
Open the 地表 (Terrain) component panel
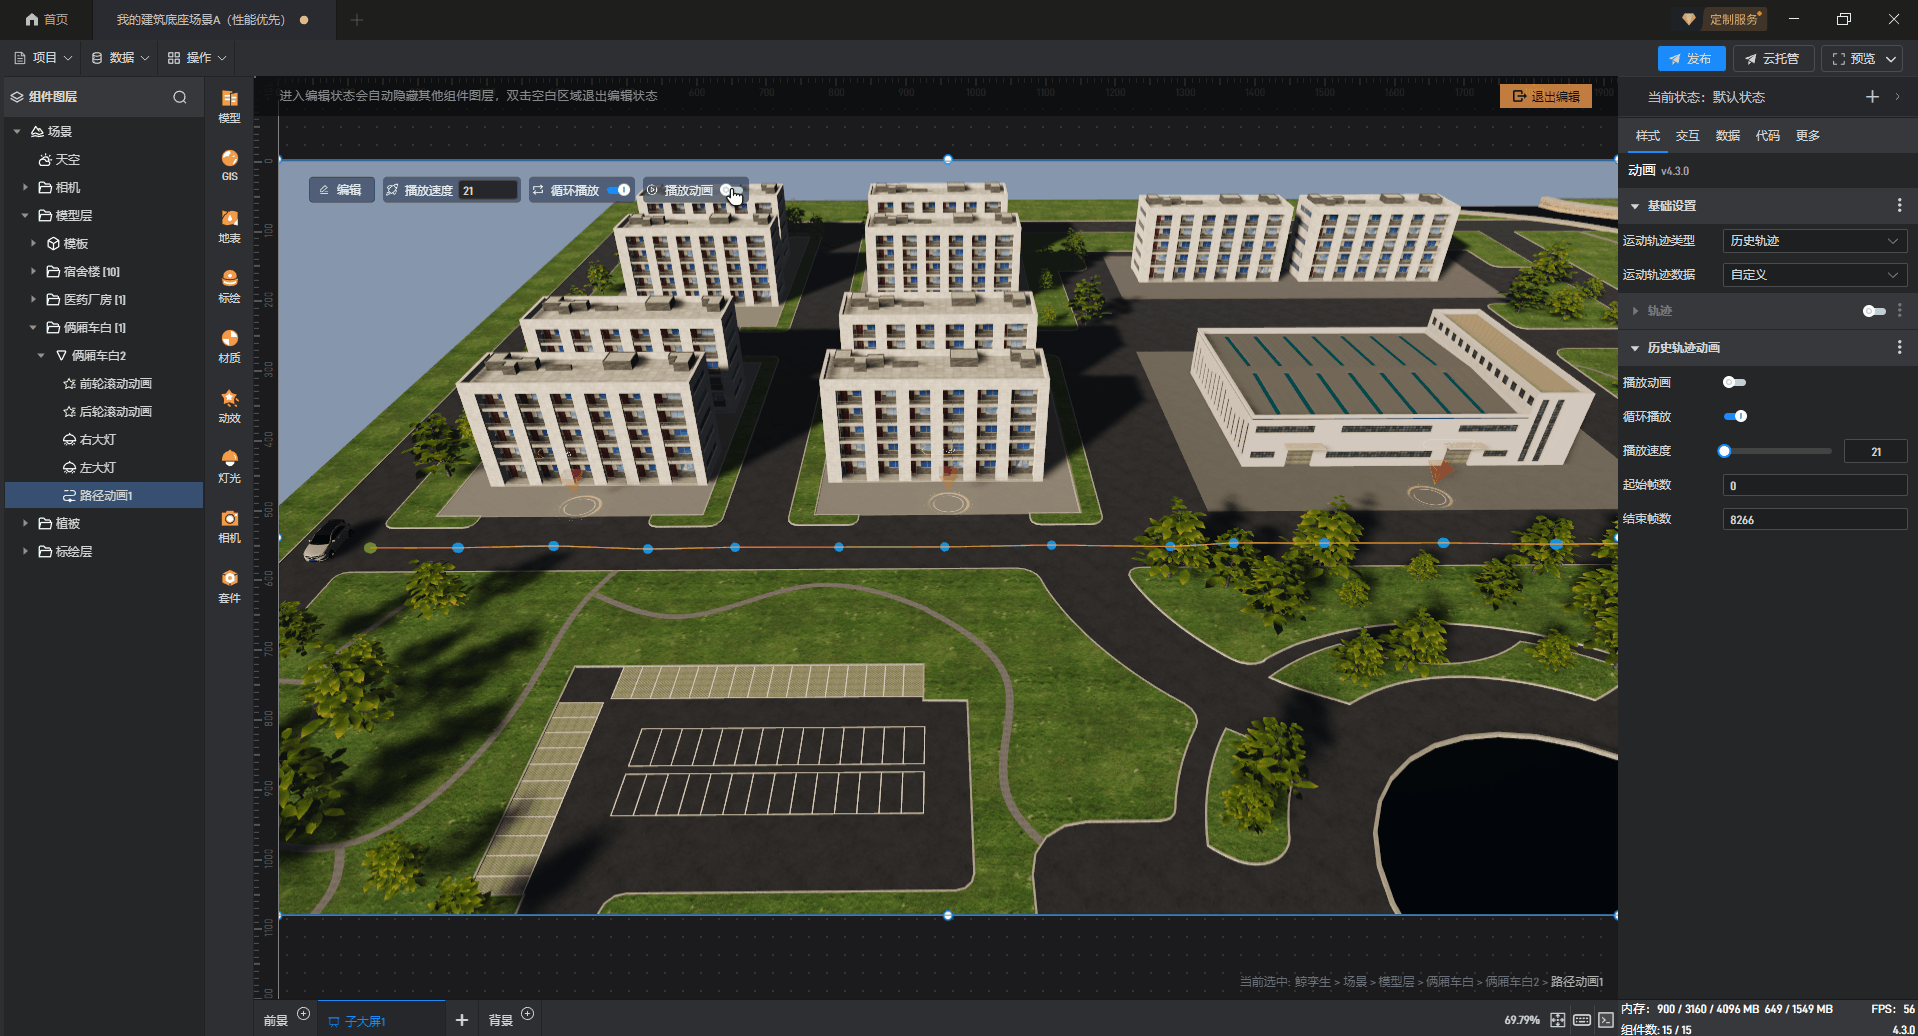click(x=229, y=226)
